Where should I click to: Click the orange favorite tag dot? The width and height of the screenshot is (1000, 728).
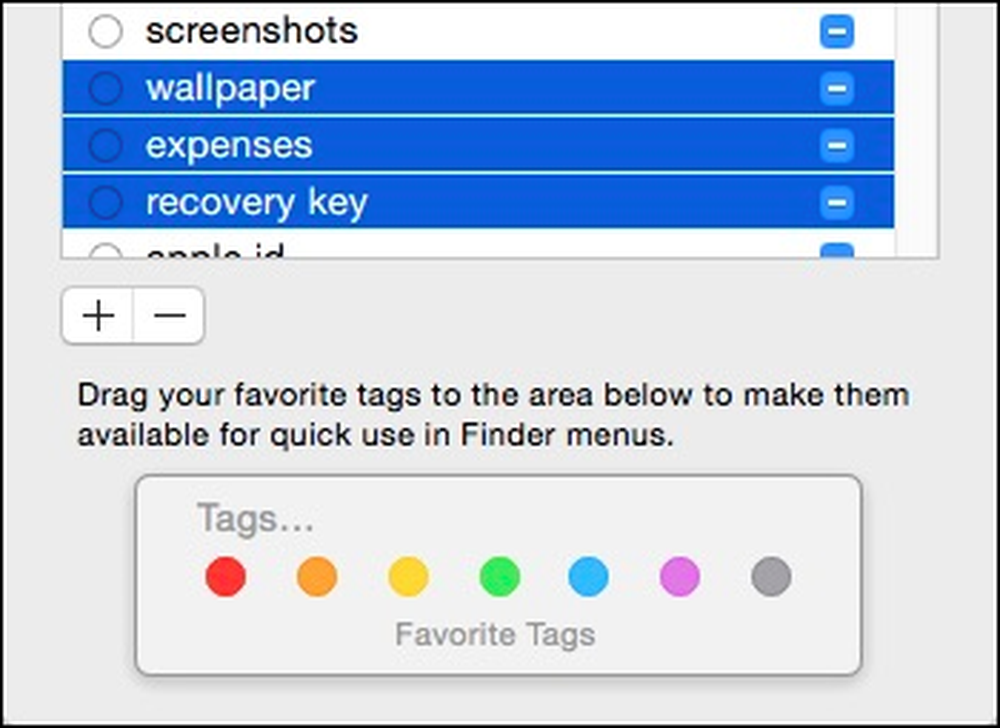pyautogui.click(x=317, y=576)
